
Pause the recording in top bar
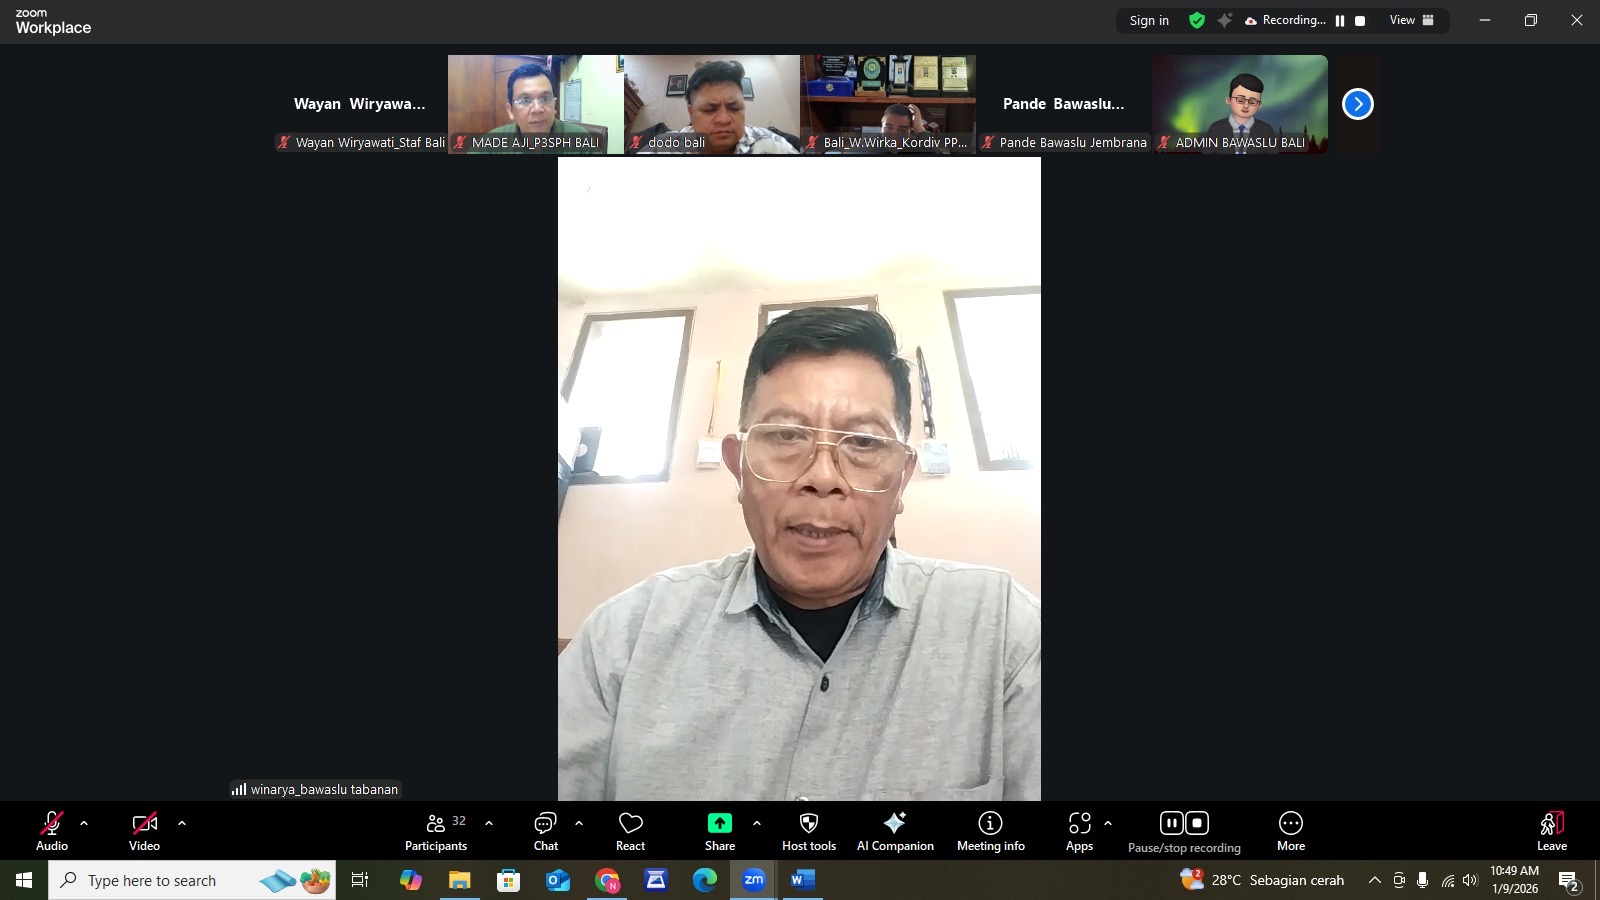click(1340, 21)
